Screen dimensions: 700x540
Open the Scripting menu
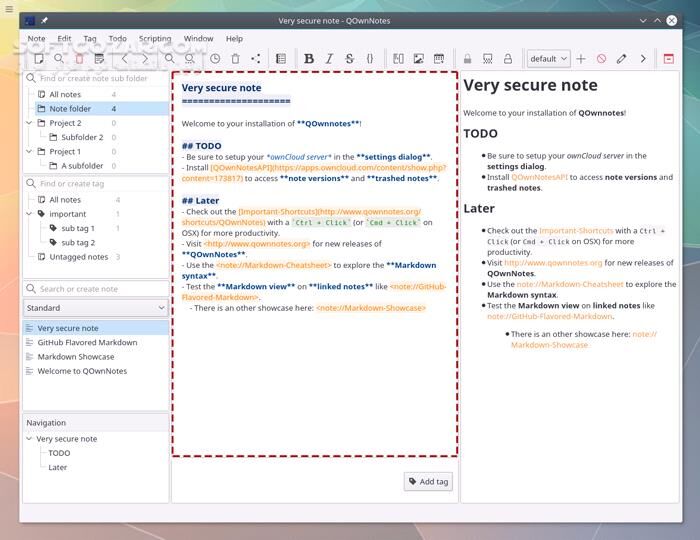coord(155,38)
